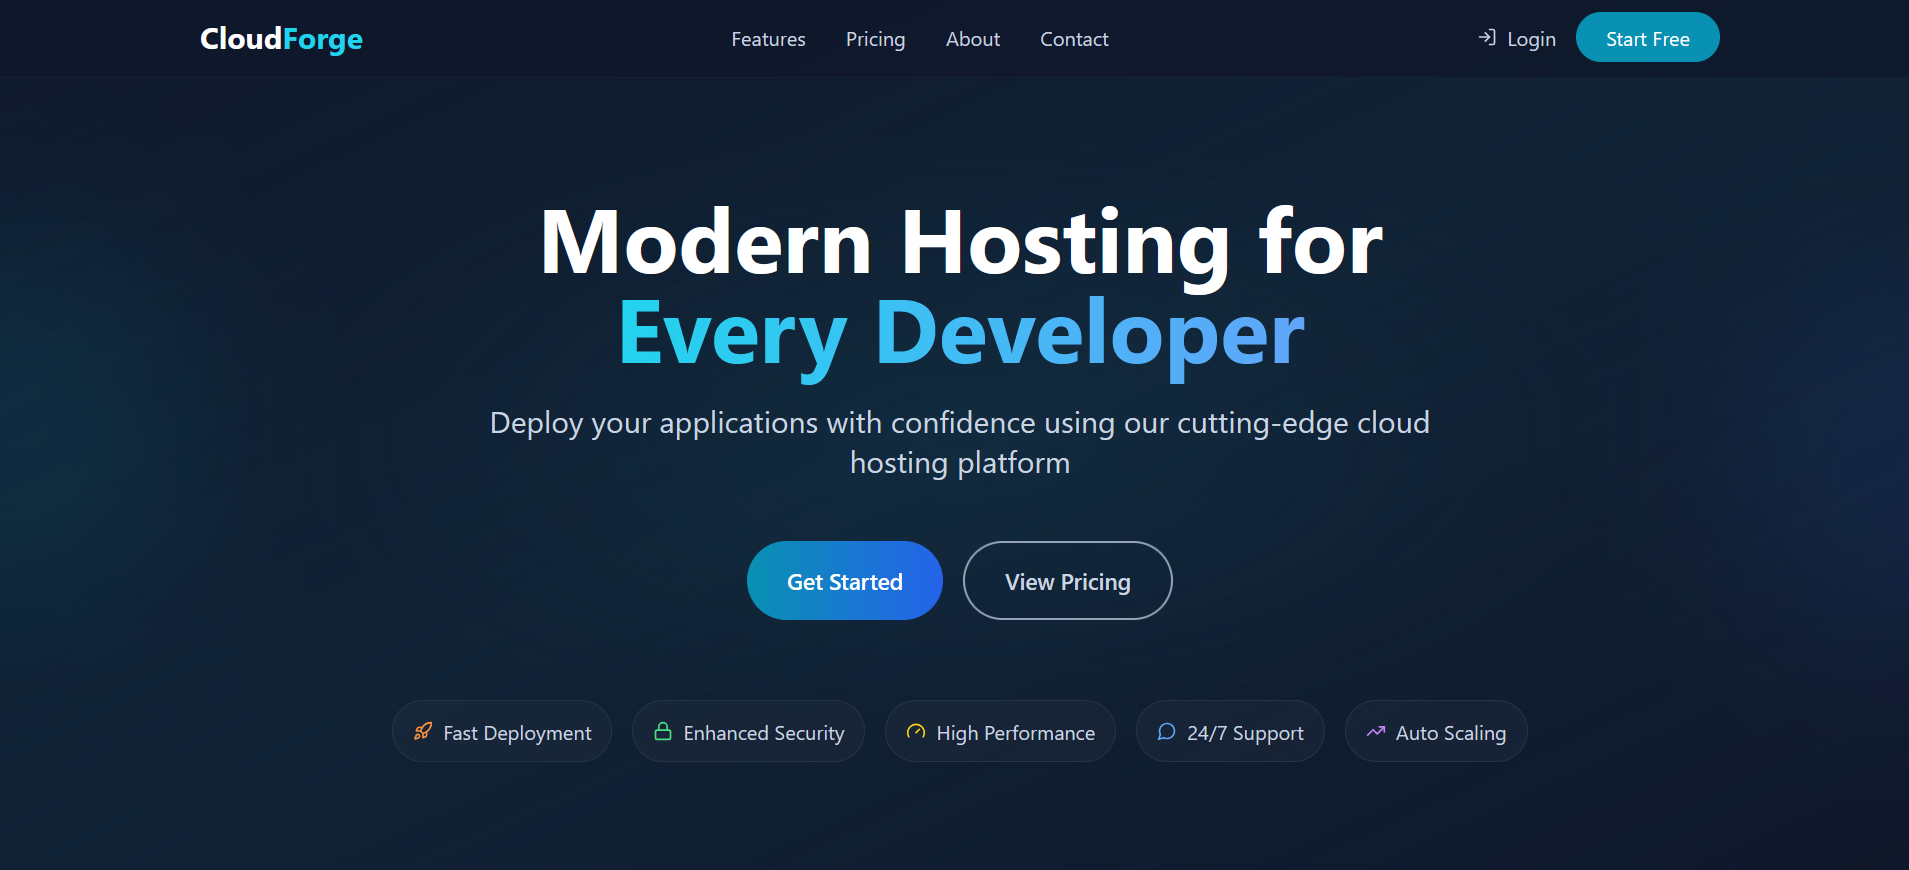Click the gauge icon for High Performance
This screenshot has height=870, width=1909.
[916, 731]
